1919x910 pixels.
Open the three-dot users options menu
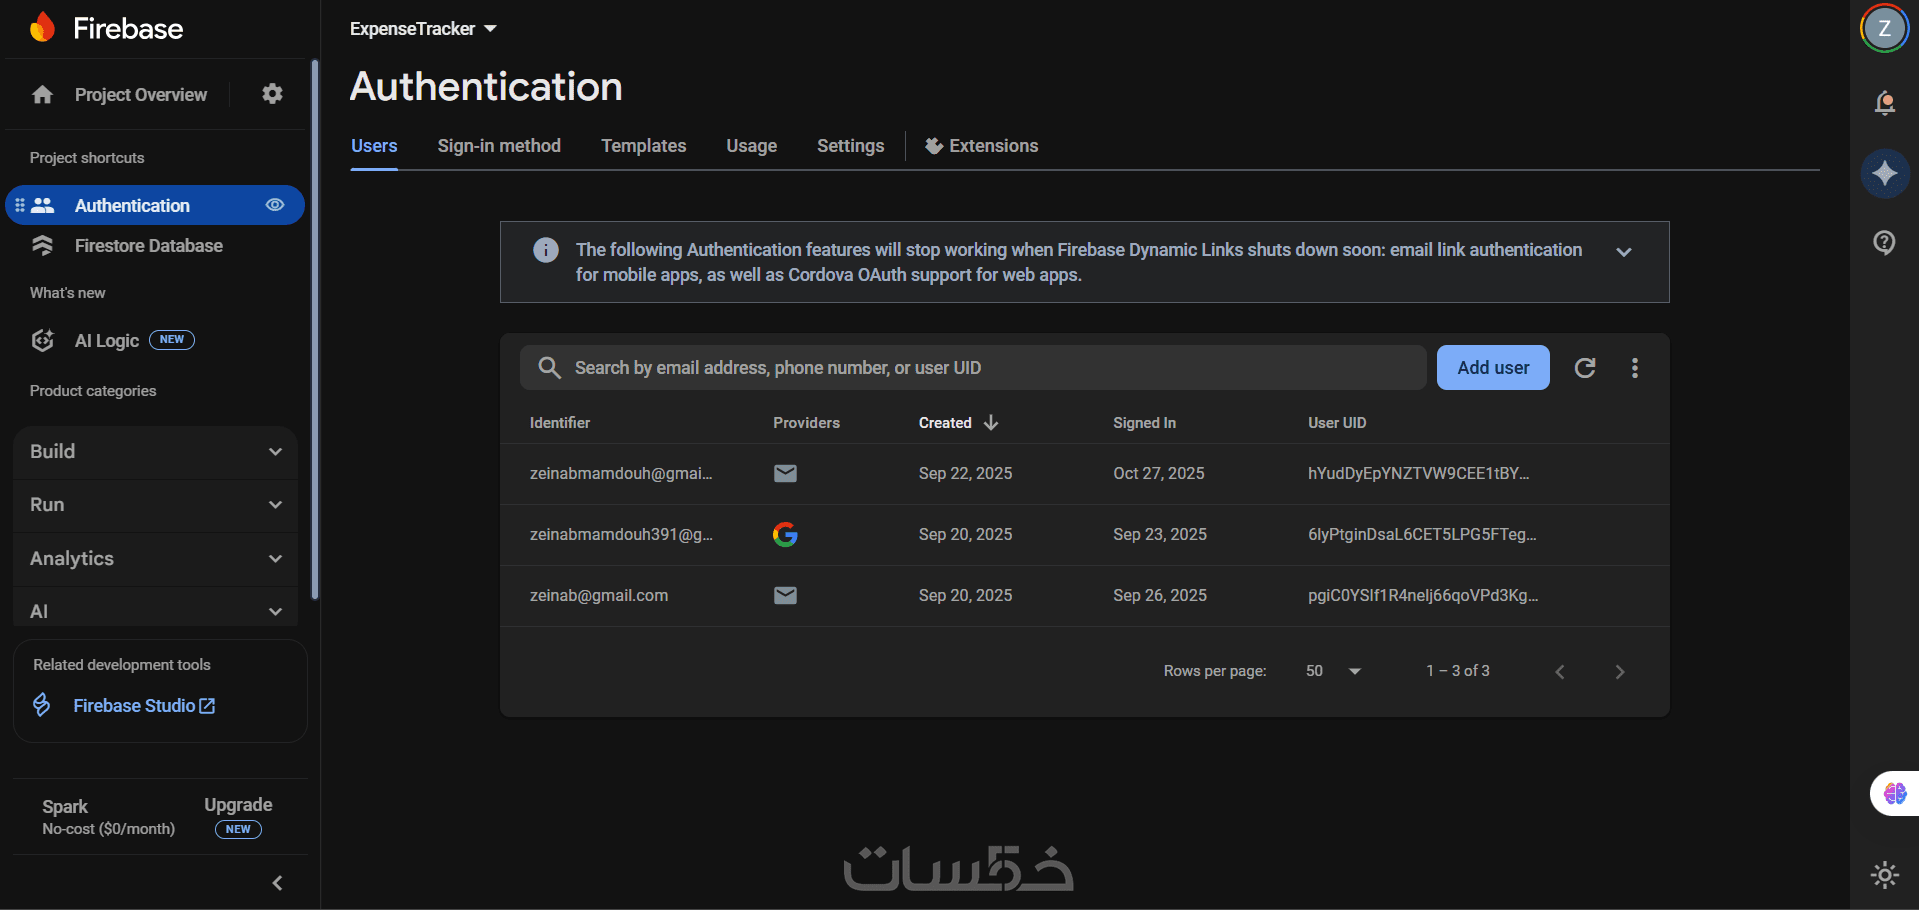point(1635,368)
